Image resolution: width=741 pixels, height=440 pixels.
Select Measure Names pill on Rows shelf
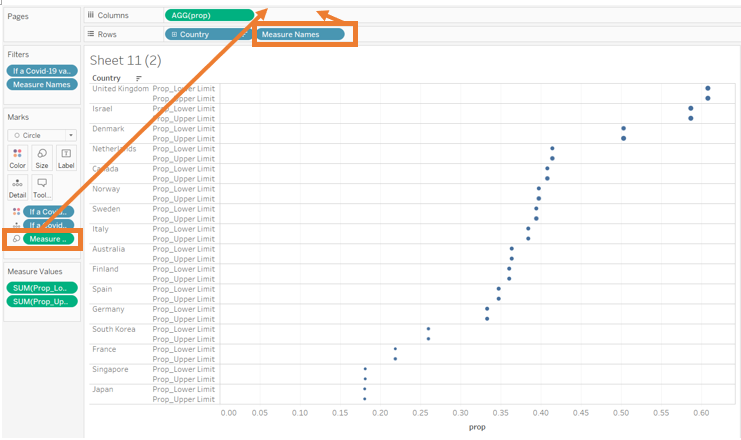301,35
